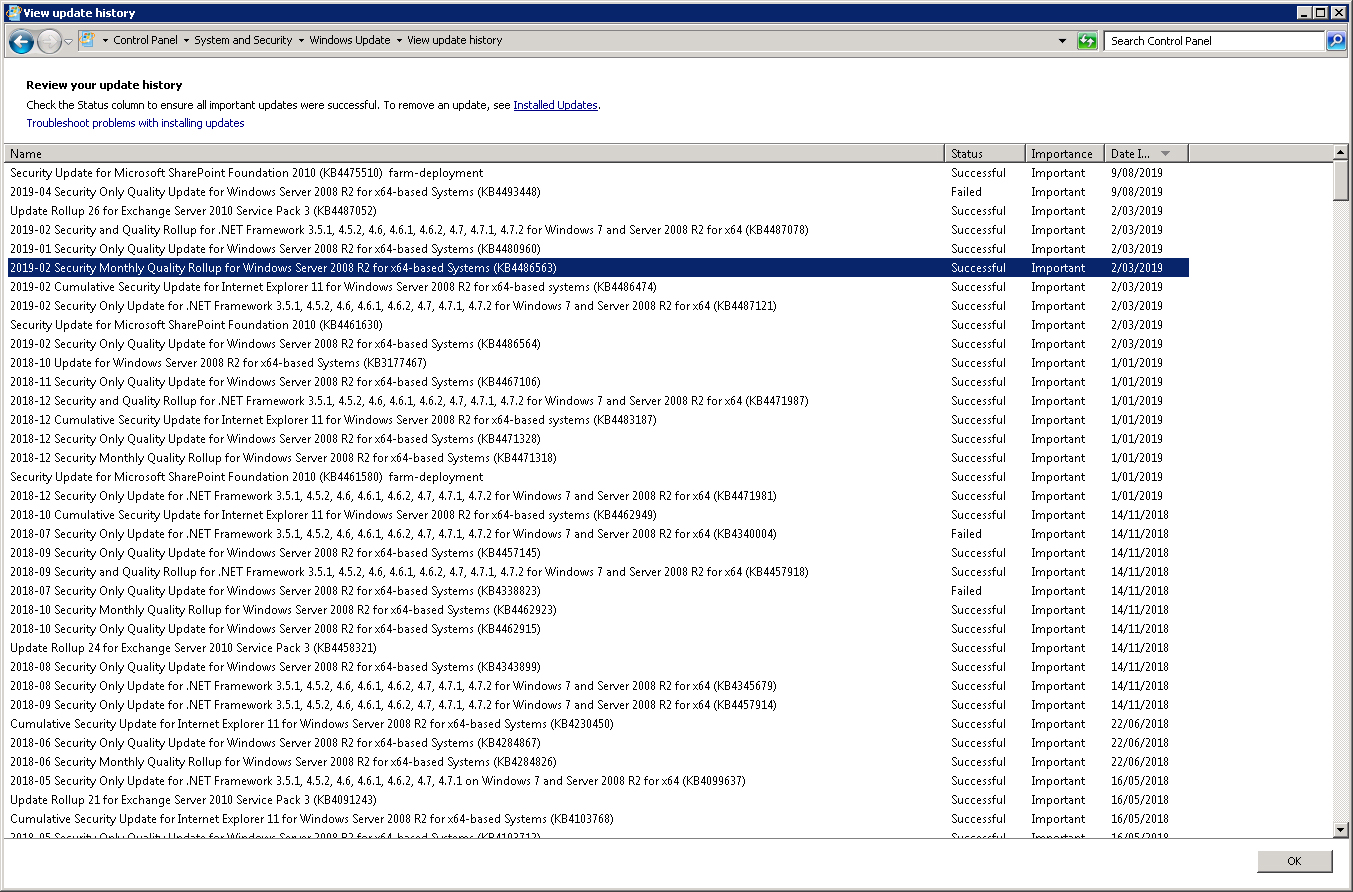This screenshot has height=892, width=1353.
Task: Click the search magnifier icon
Action: (1336, 41)
